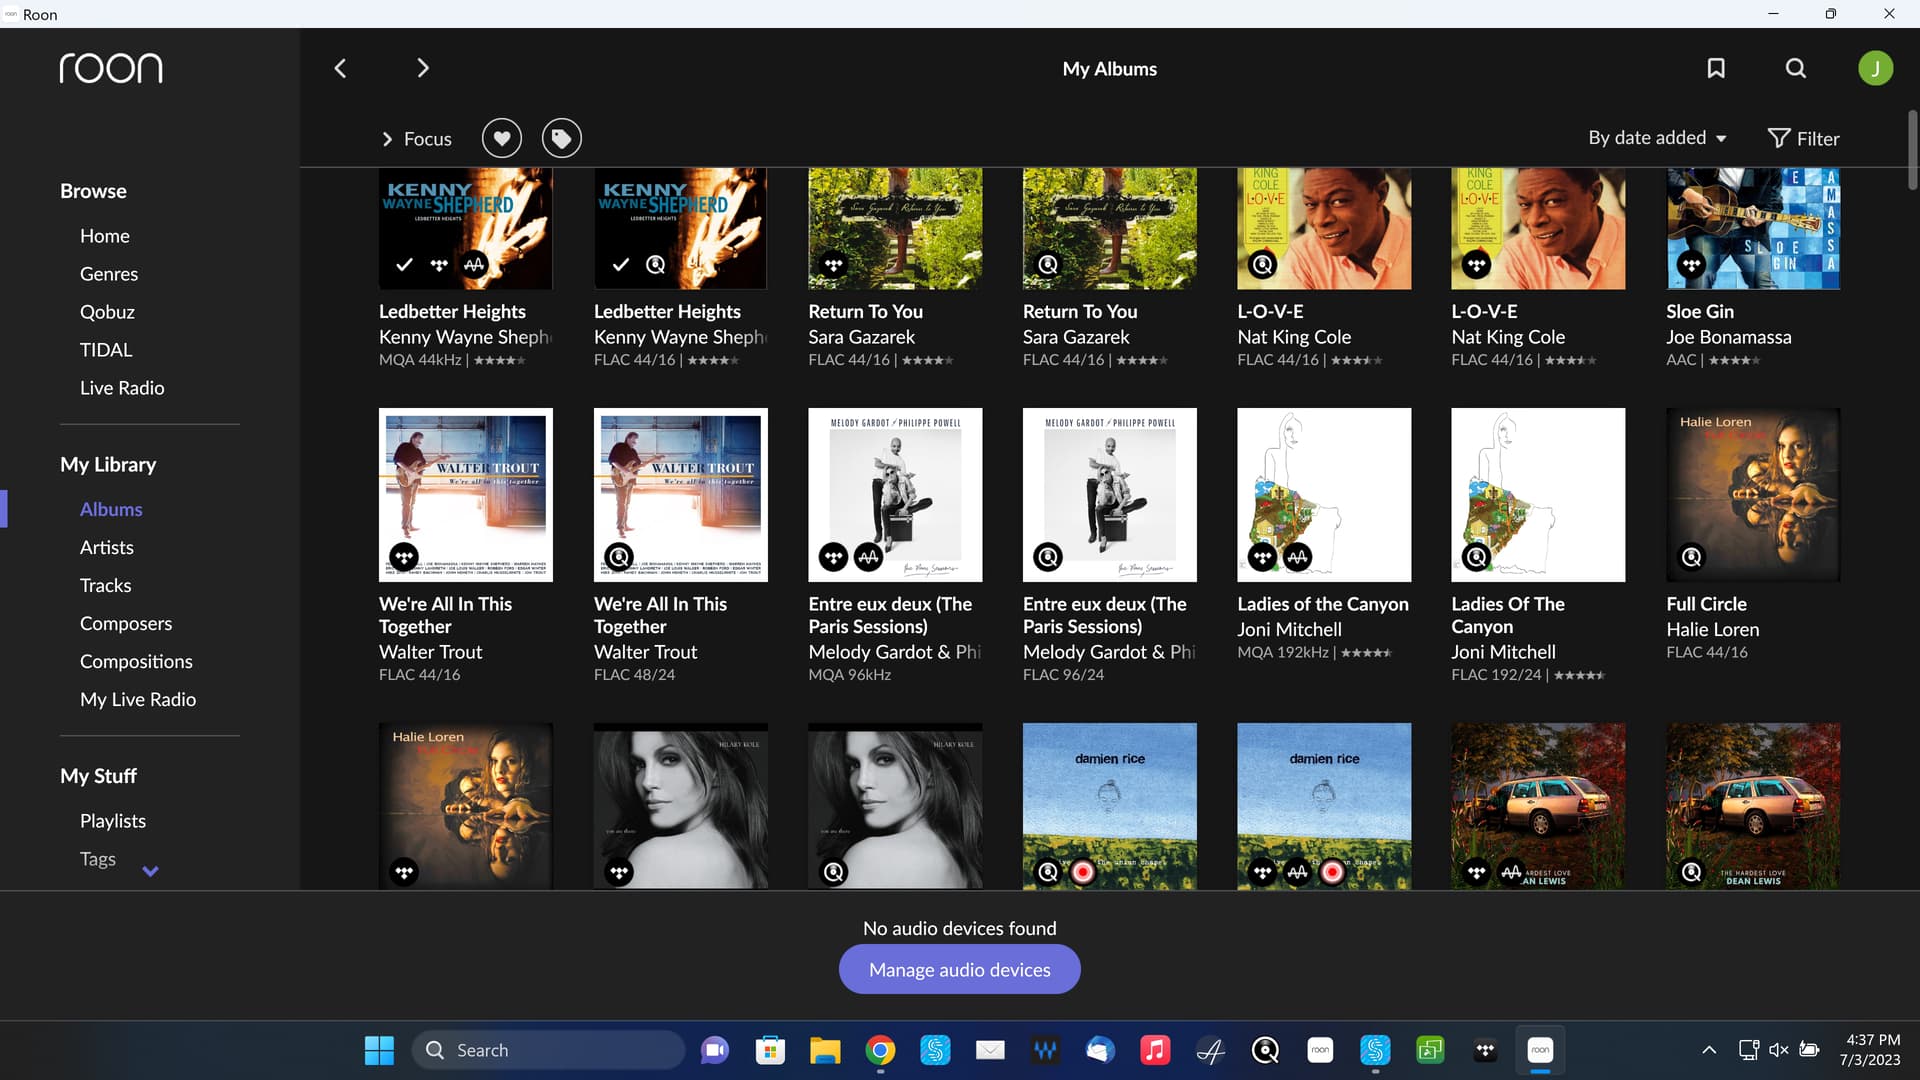Open the bookmarks icon
Image resolution: width=1920 pixels, height=1080 pixels.
click(1716, 68)
